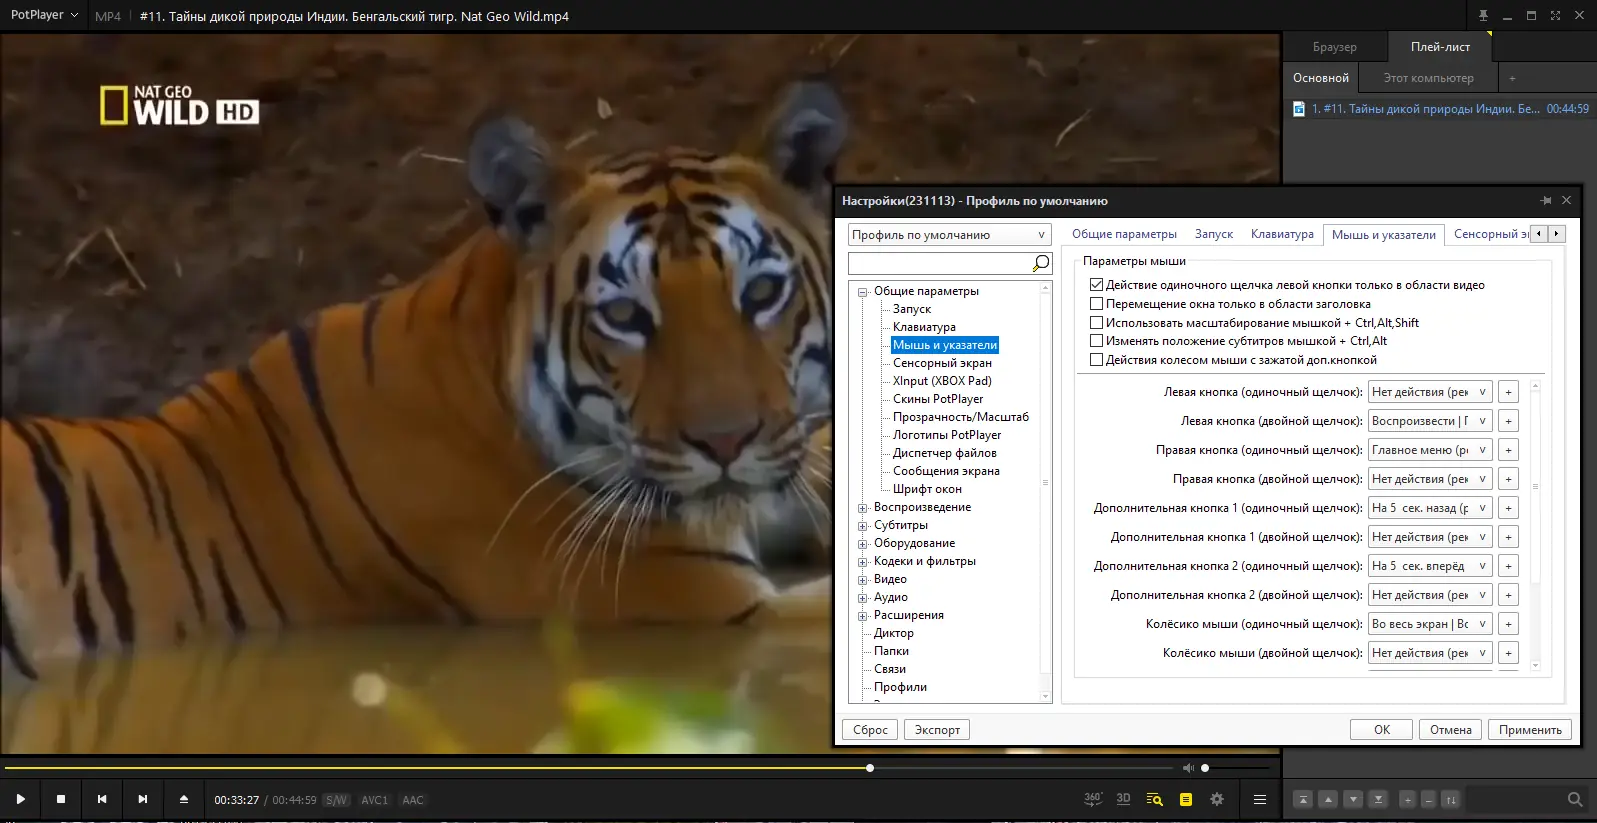
Task: Click the video seek bar position handle
Action: point(870,768)
